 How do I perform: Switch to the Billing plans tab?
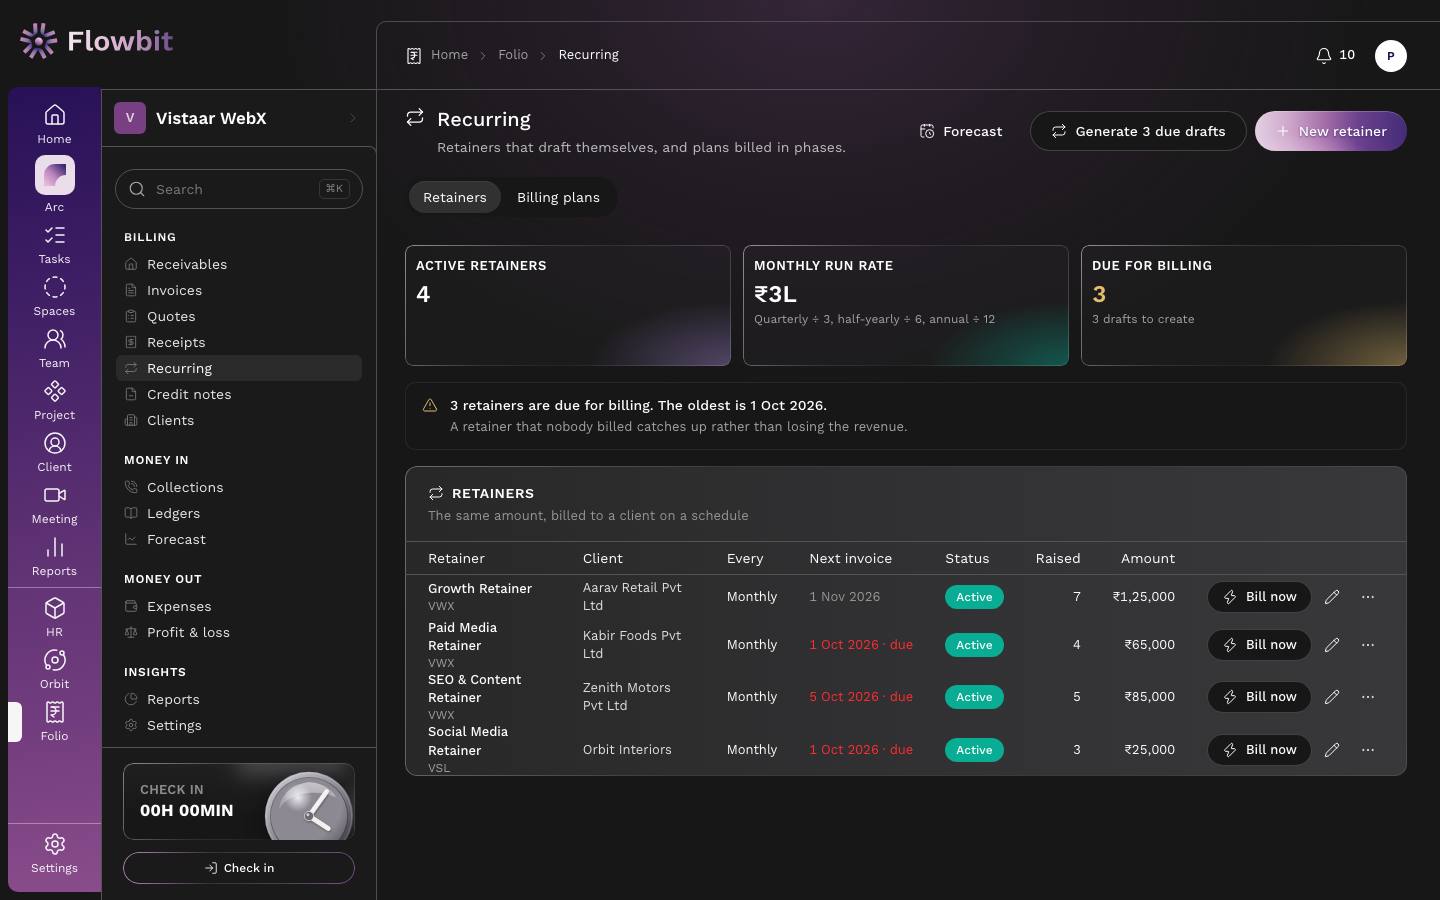[558, 197]
